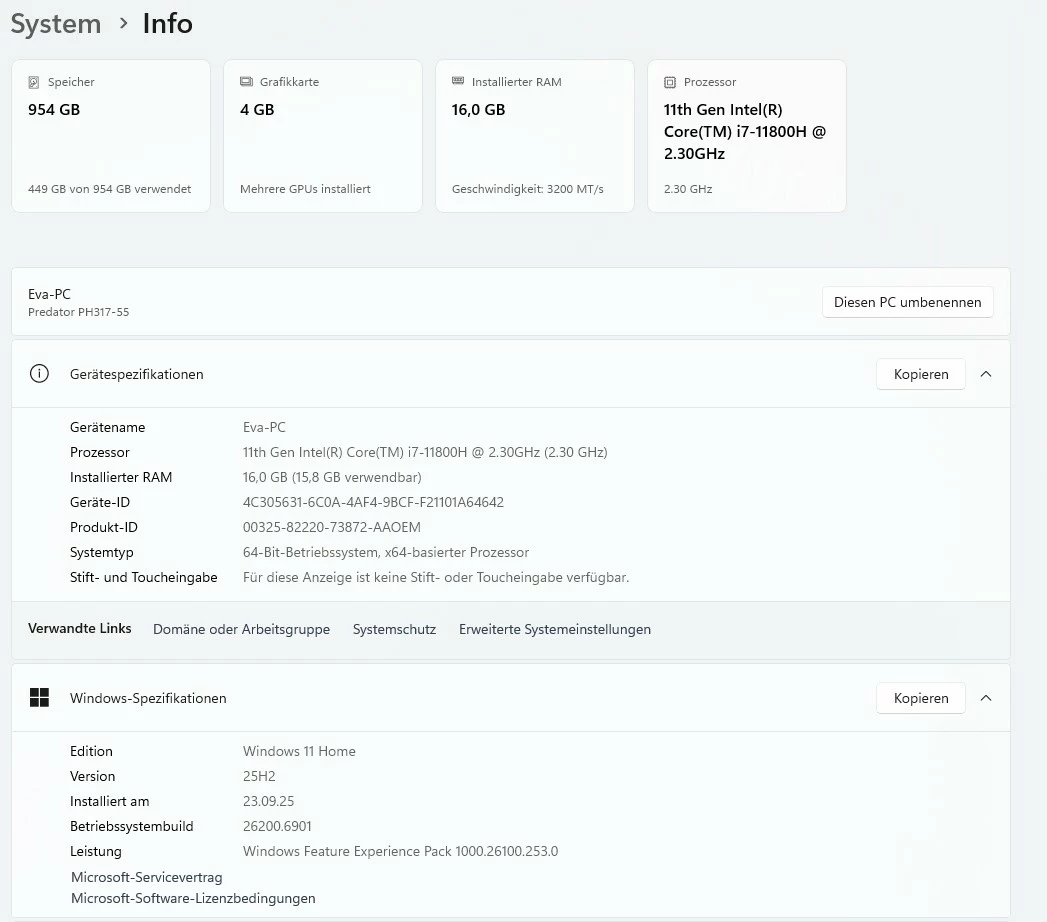Open Erweiterte Systemeinstellungen link
Screen dimensions: 1047x922
pyautogui.click(x=555, y=629)
